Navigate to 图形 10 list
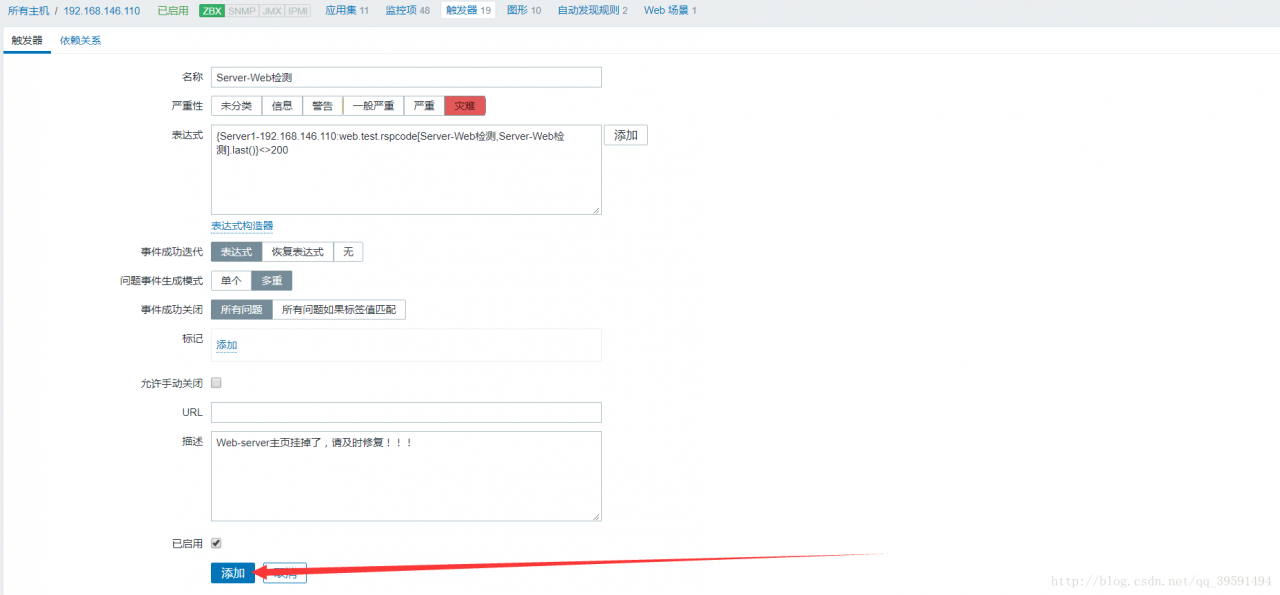 tap(524, 11)
